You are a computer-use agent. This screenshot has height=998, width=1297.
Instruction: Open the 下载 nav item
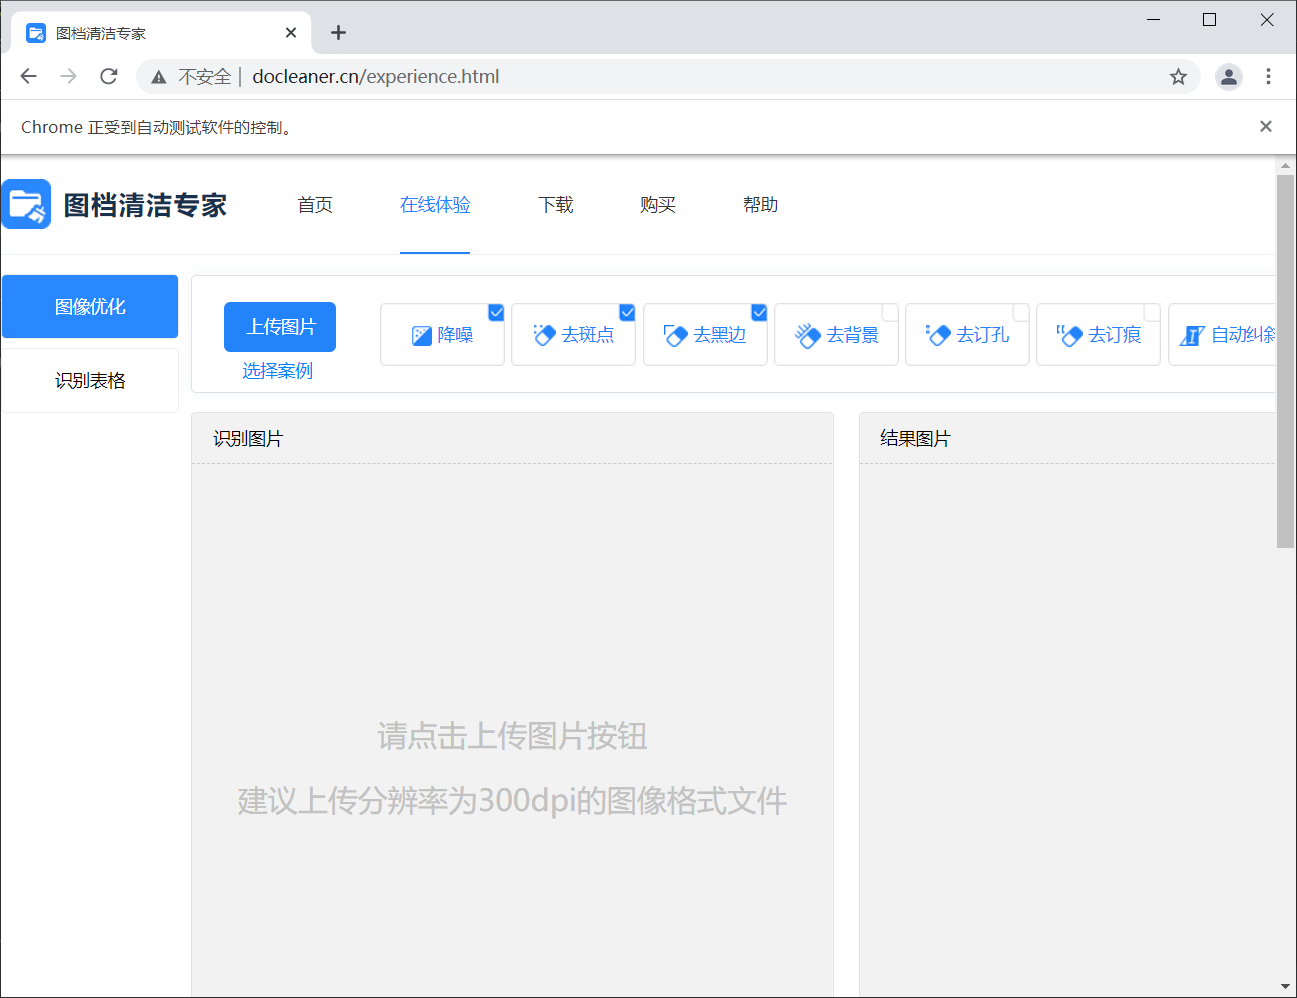pos(556,205)
